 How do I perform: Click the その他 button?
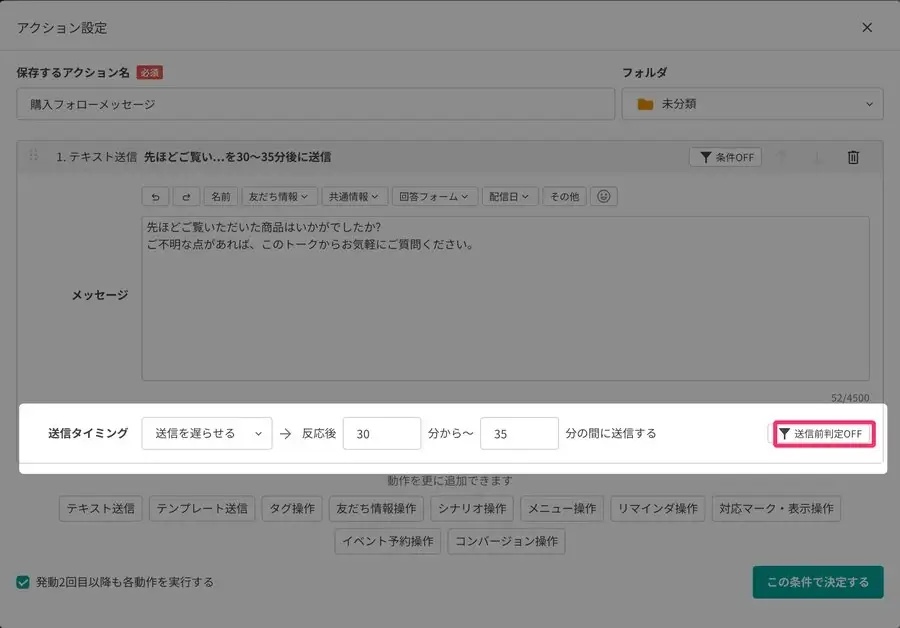(x=564, y=196)
